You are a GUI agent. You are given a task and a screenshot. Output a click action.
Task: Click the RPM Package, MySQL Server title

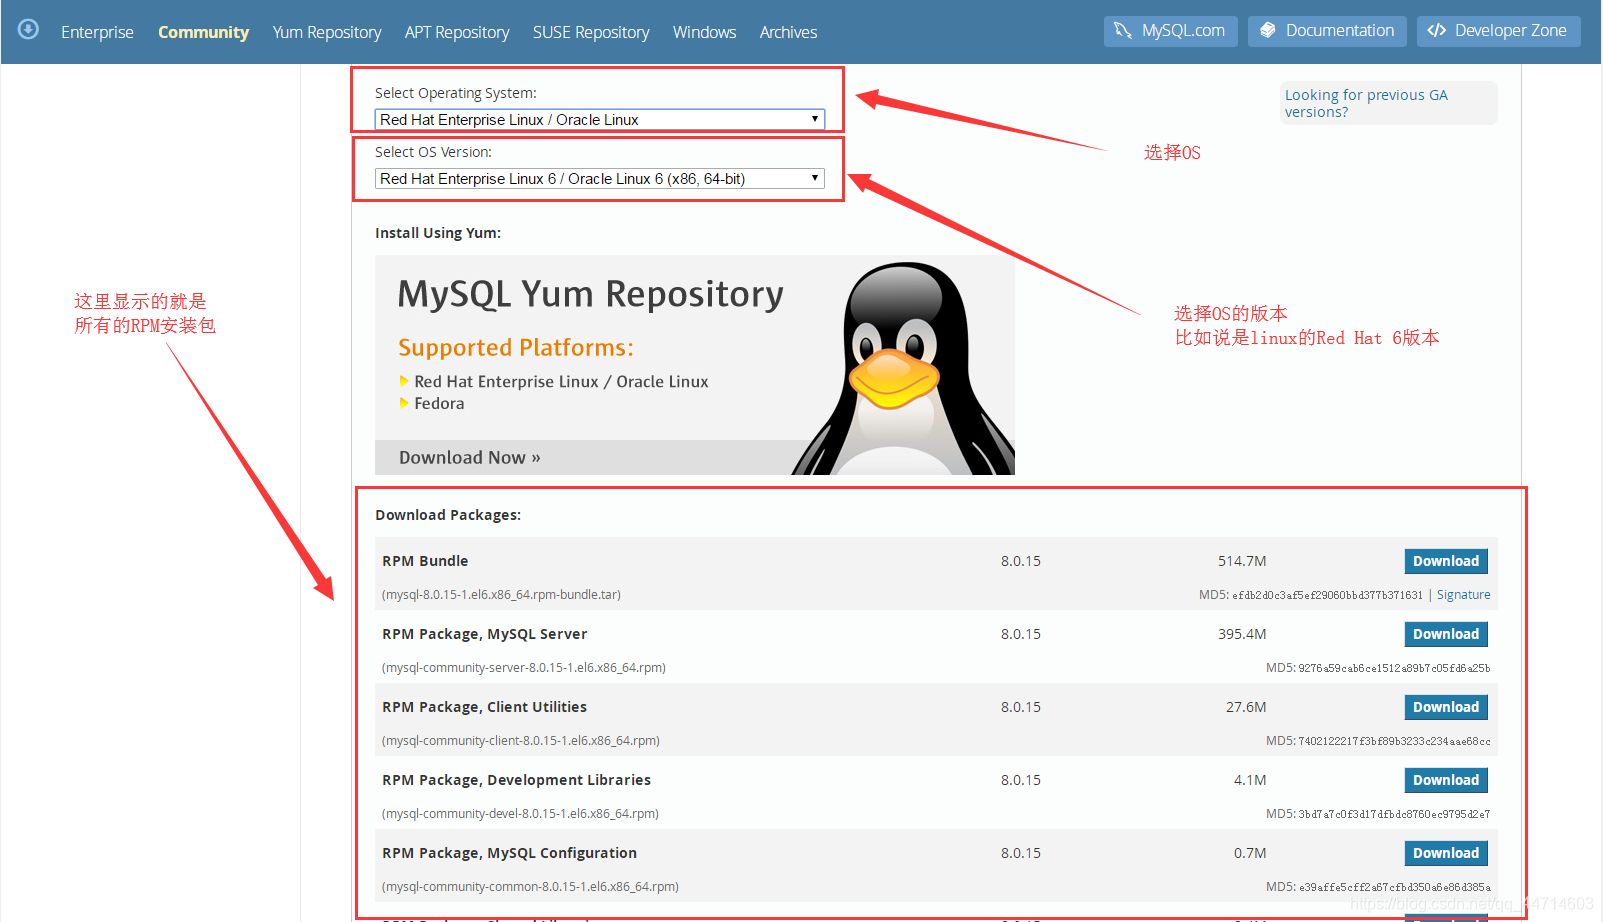coord(485,634)
